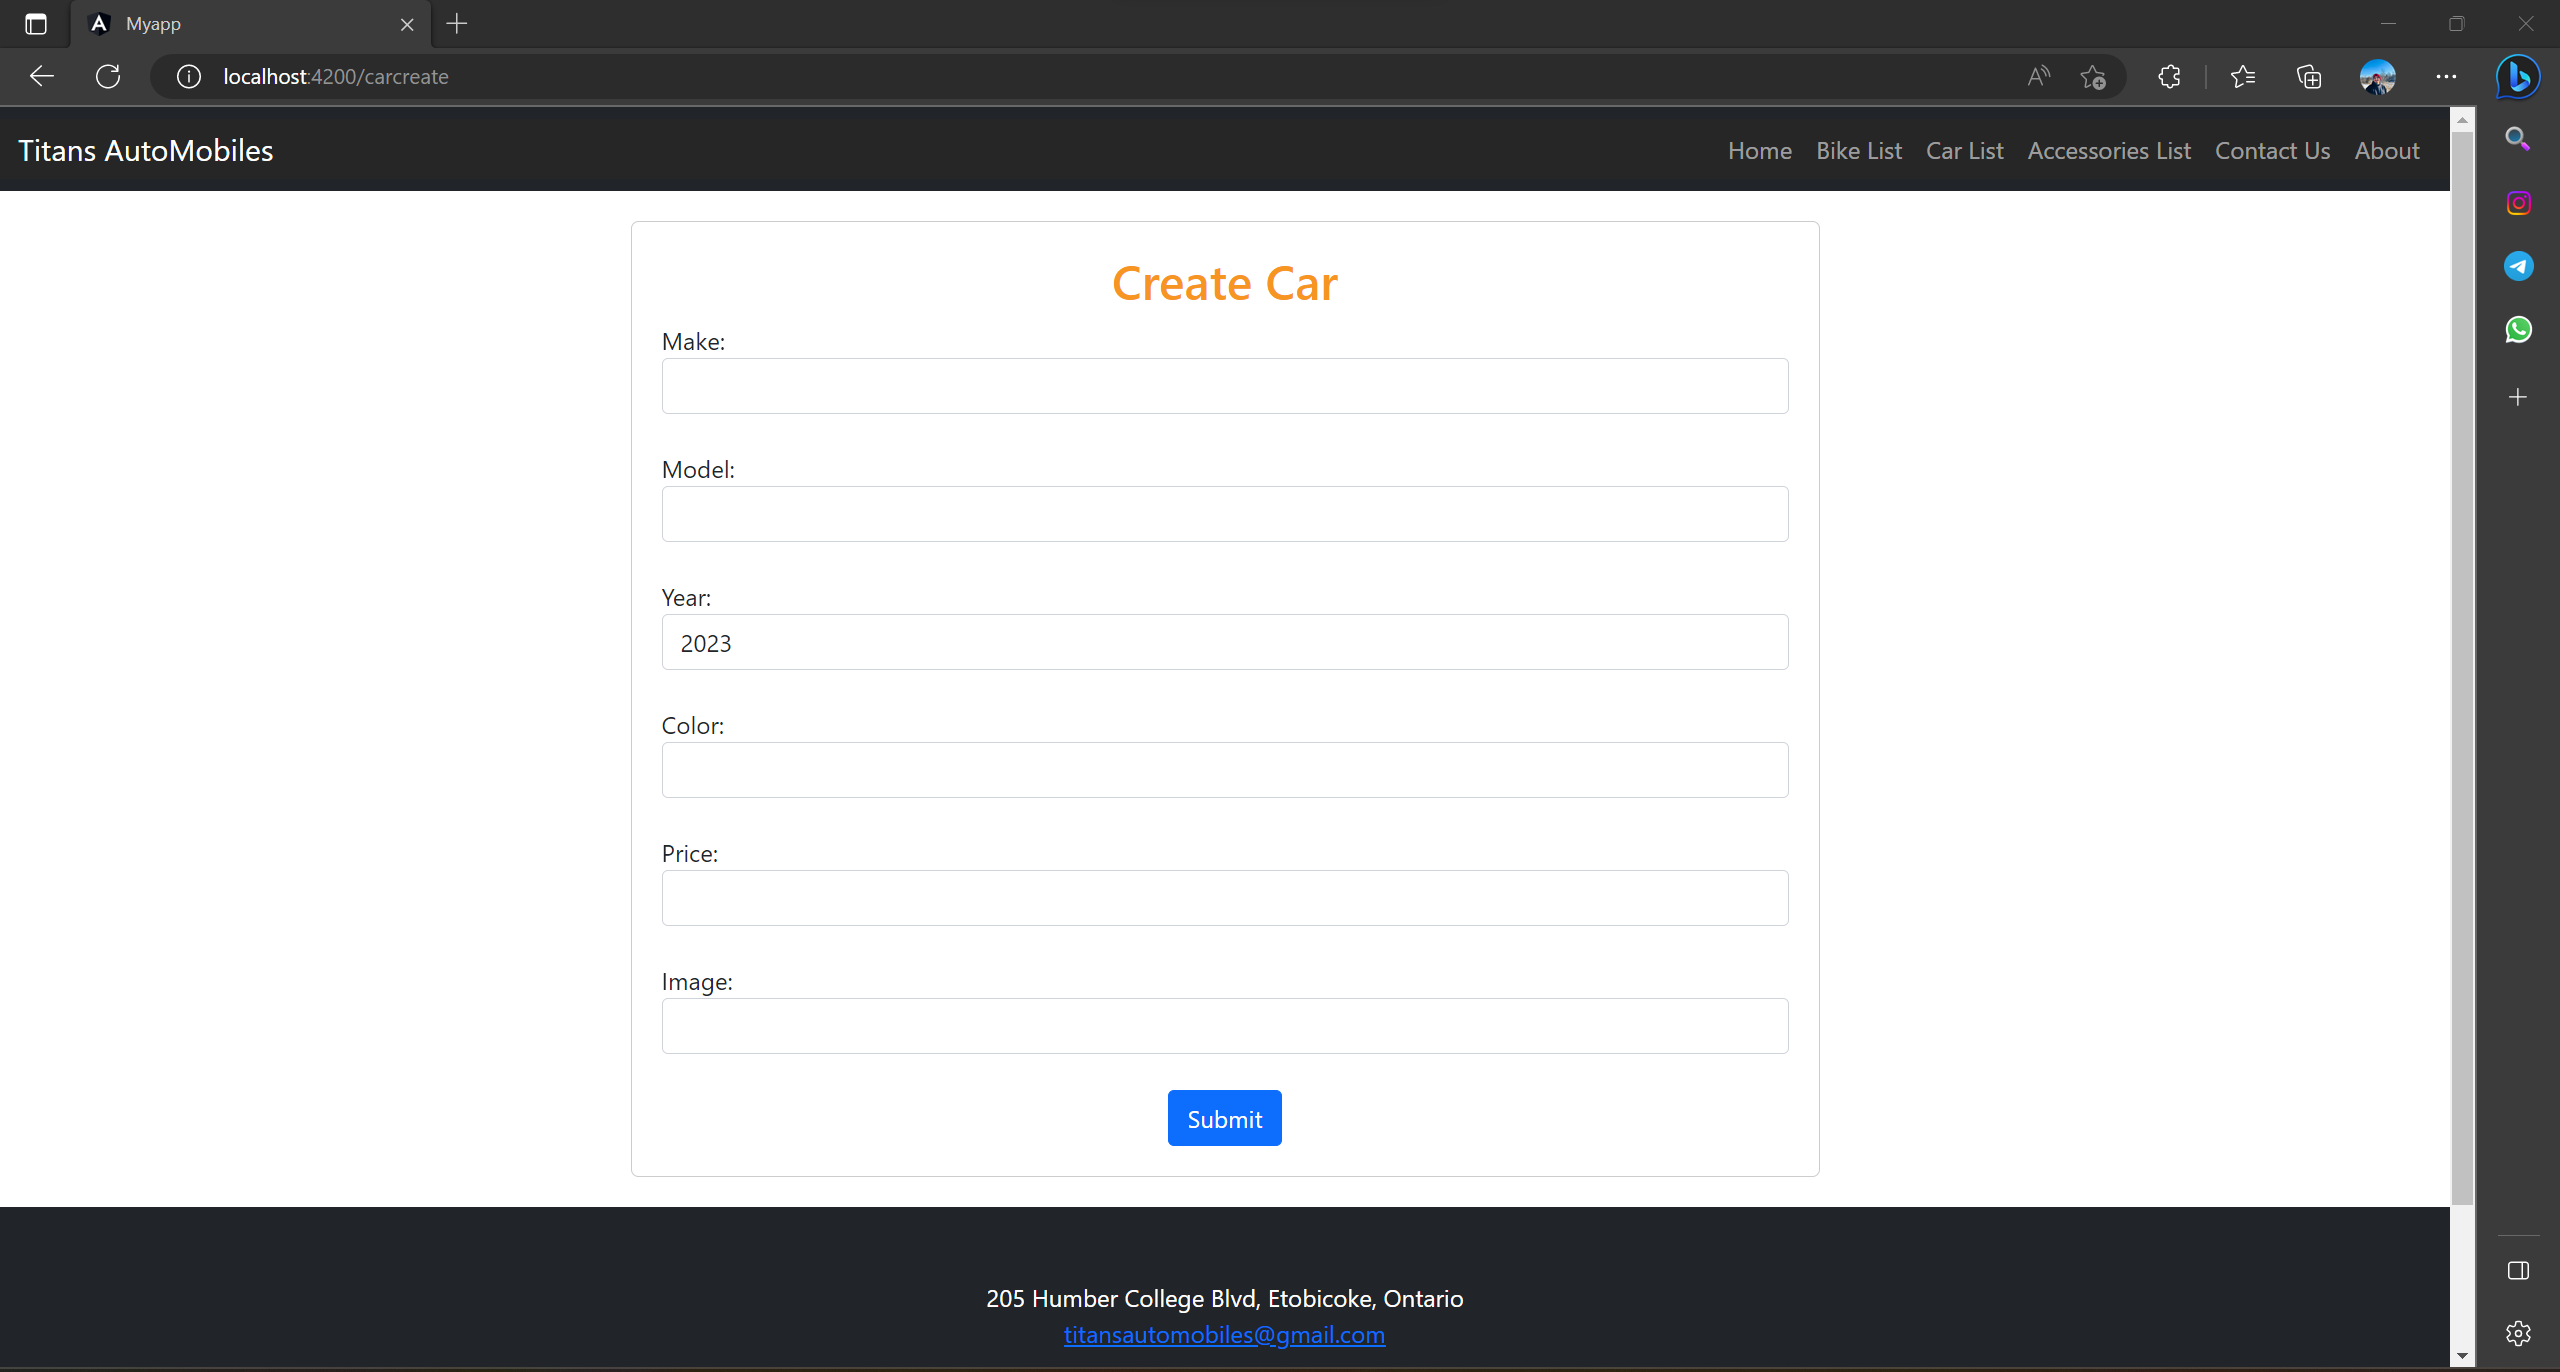Add this page to favorites
Viewport: 2560px width, 1372px height.
pyautogui.click(x=2092, y=76)
